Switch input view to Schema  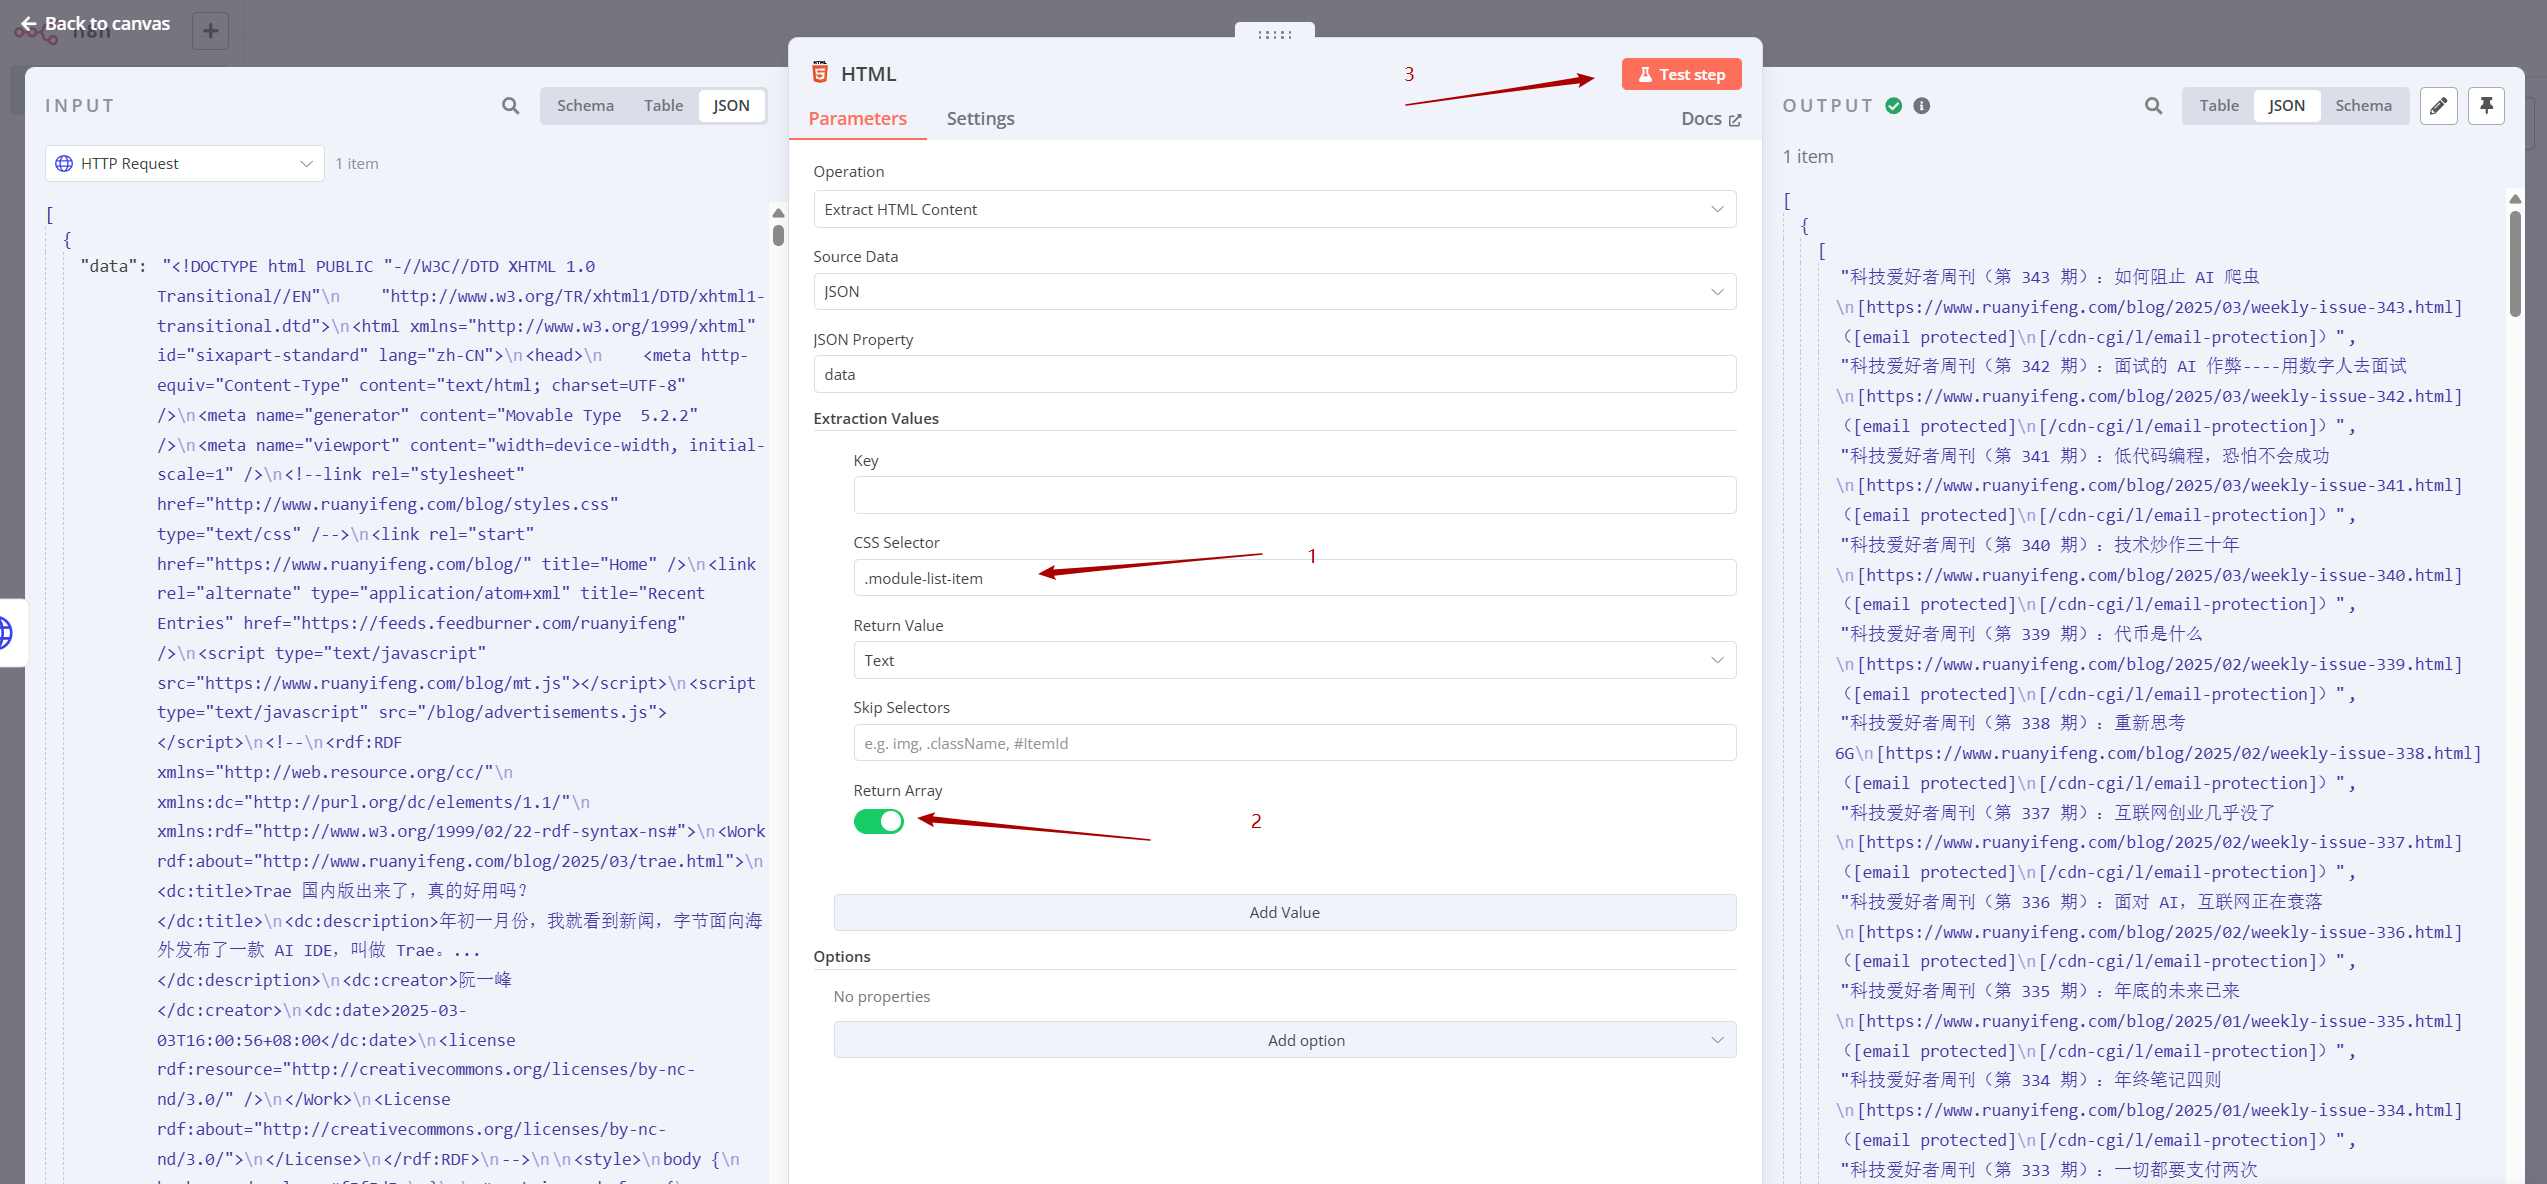[x=585, y=106]
